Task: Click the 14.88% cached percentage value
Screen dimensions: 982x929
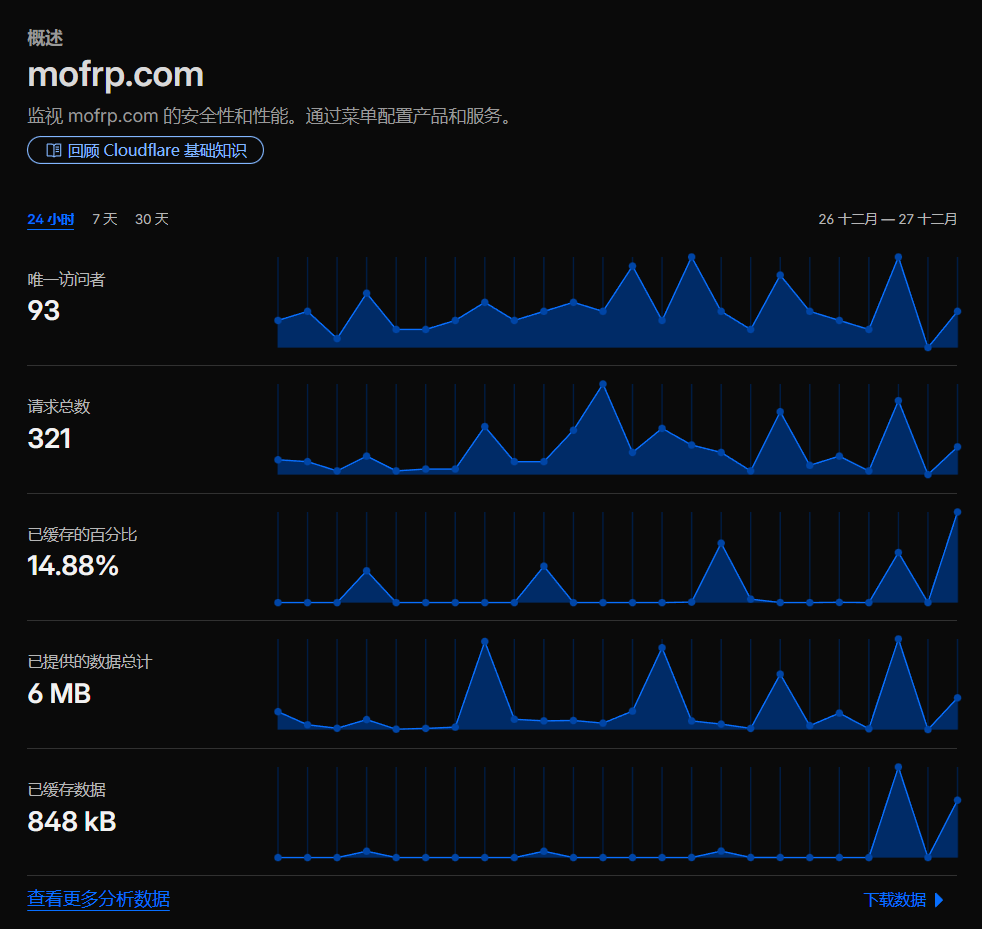Action: (72, 567)
